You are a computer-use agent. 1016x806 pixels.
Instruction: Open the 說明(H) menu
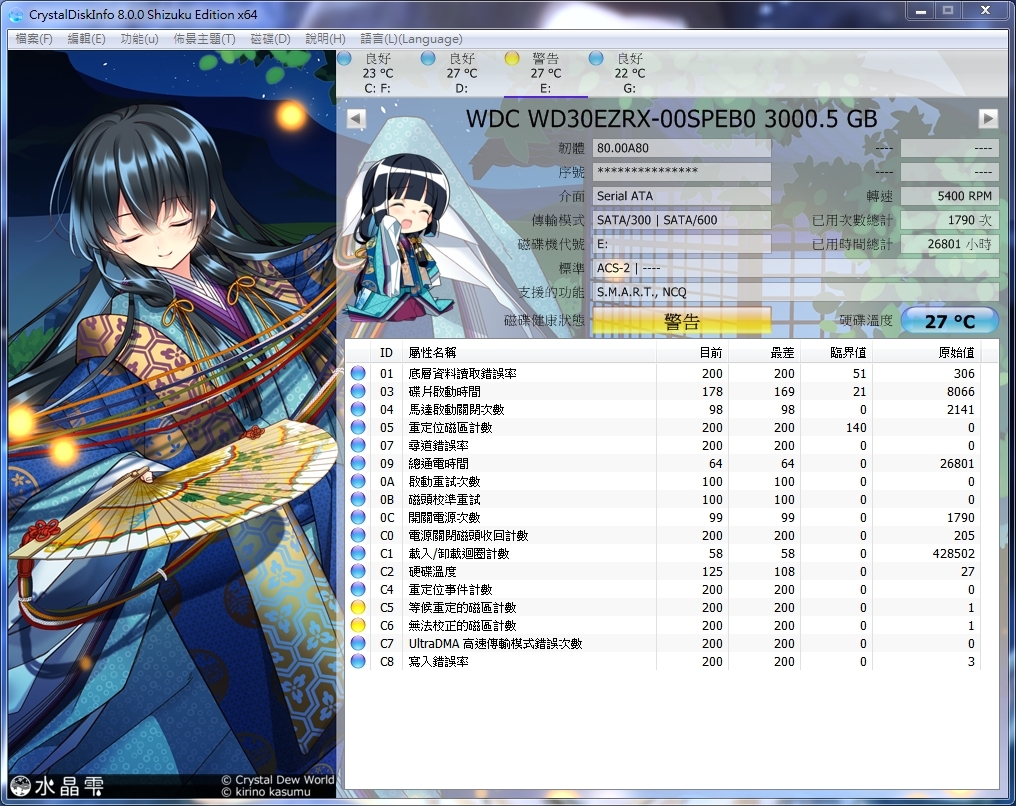tap(325, 39)
